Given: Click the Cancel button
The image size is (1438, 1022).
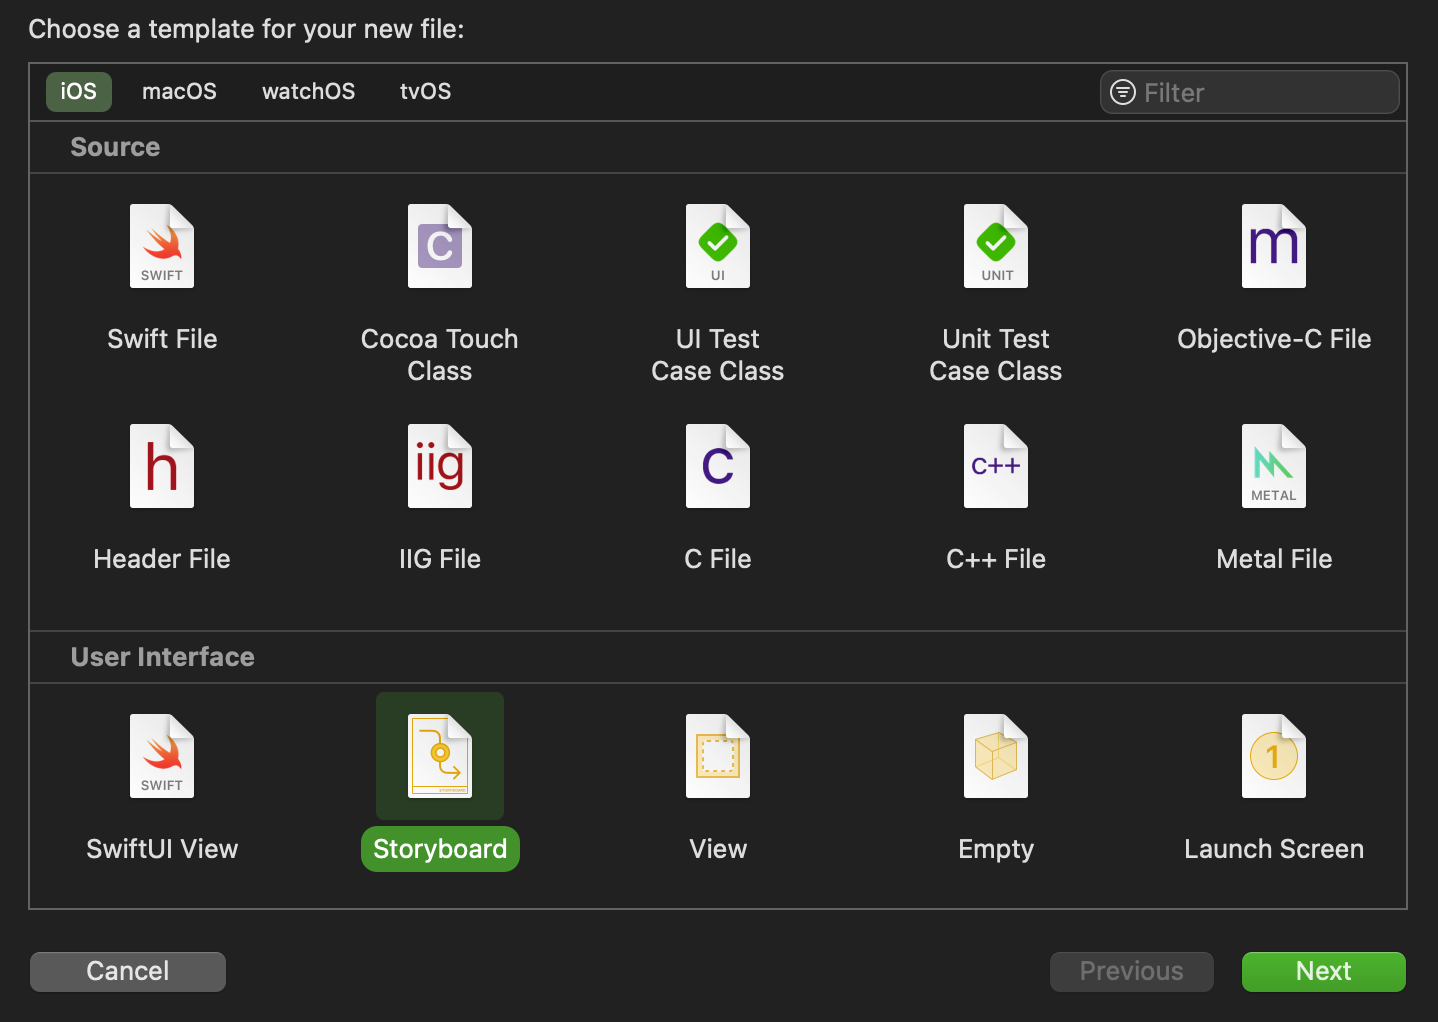Looking at the screenshot, I should click(128, 971).
